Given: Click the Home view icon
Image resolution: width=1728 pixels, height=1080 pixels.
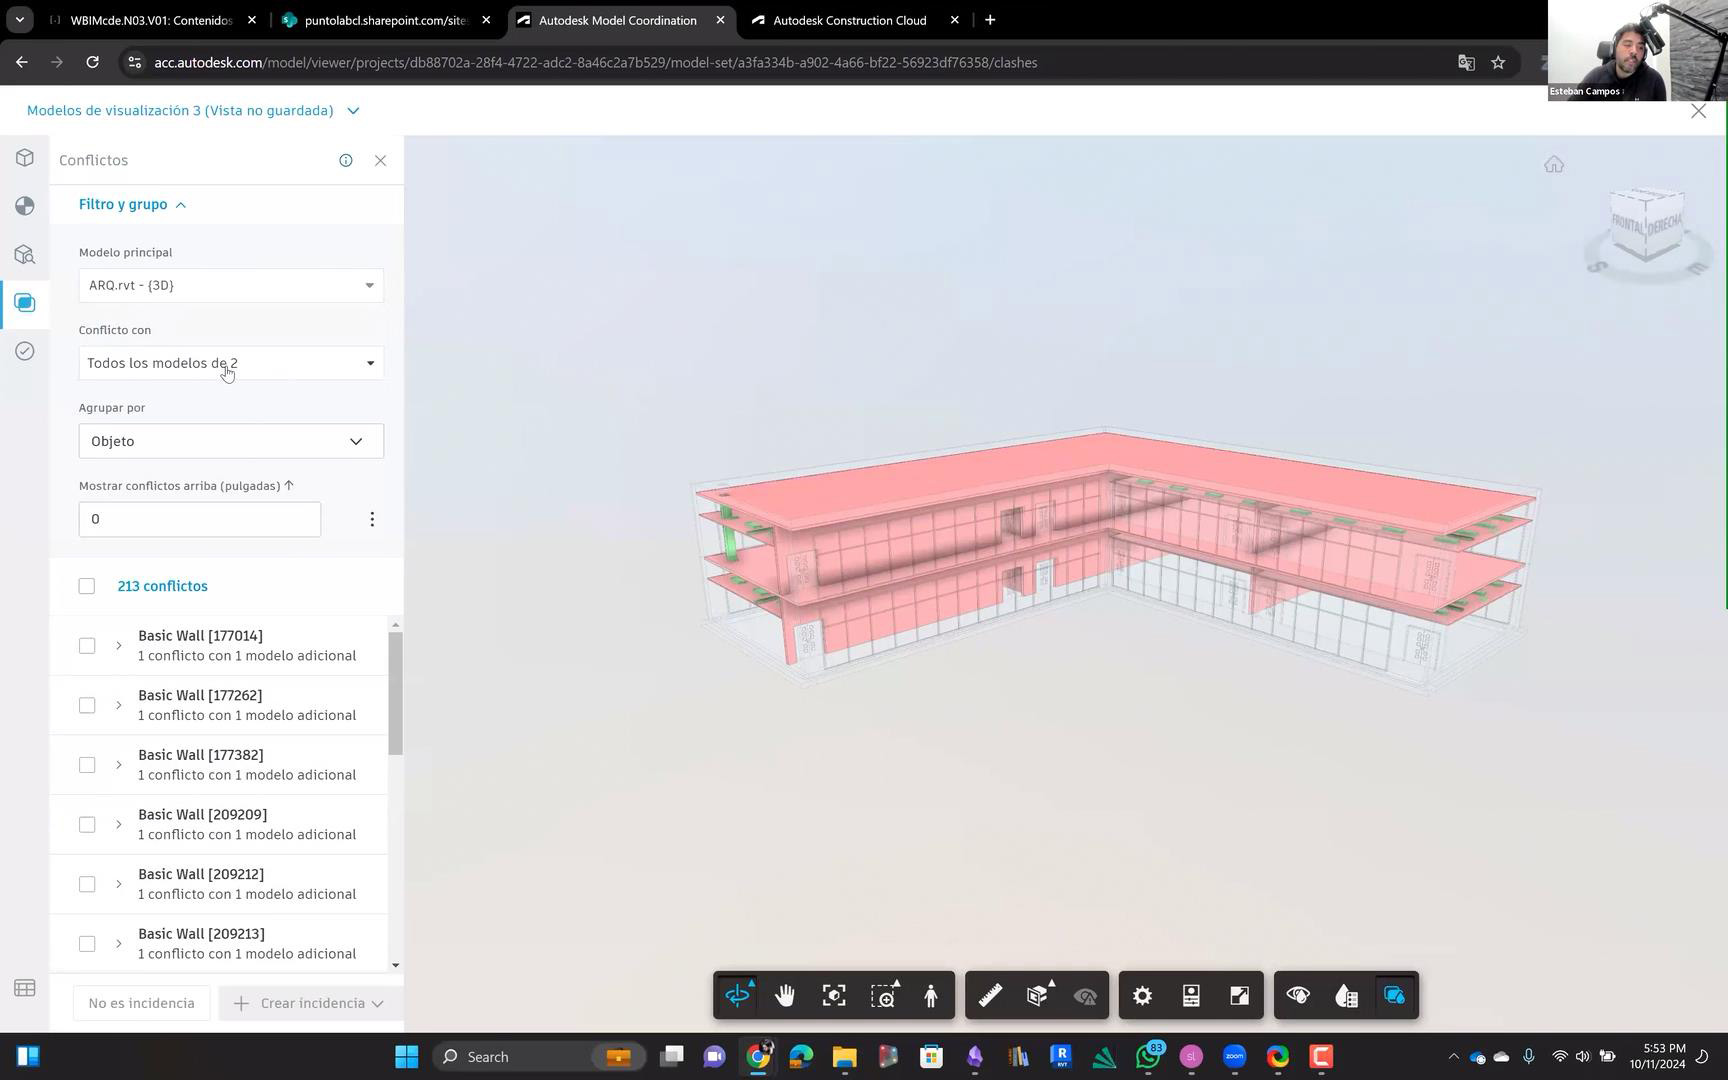Looking at the screenshot, I should pos(1553,165).
